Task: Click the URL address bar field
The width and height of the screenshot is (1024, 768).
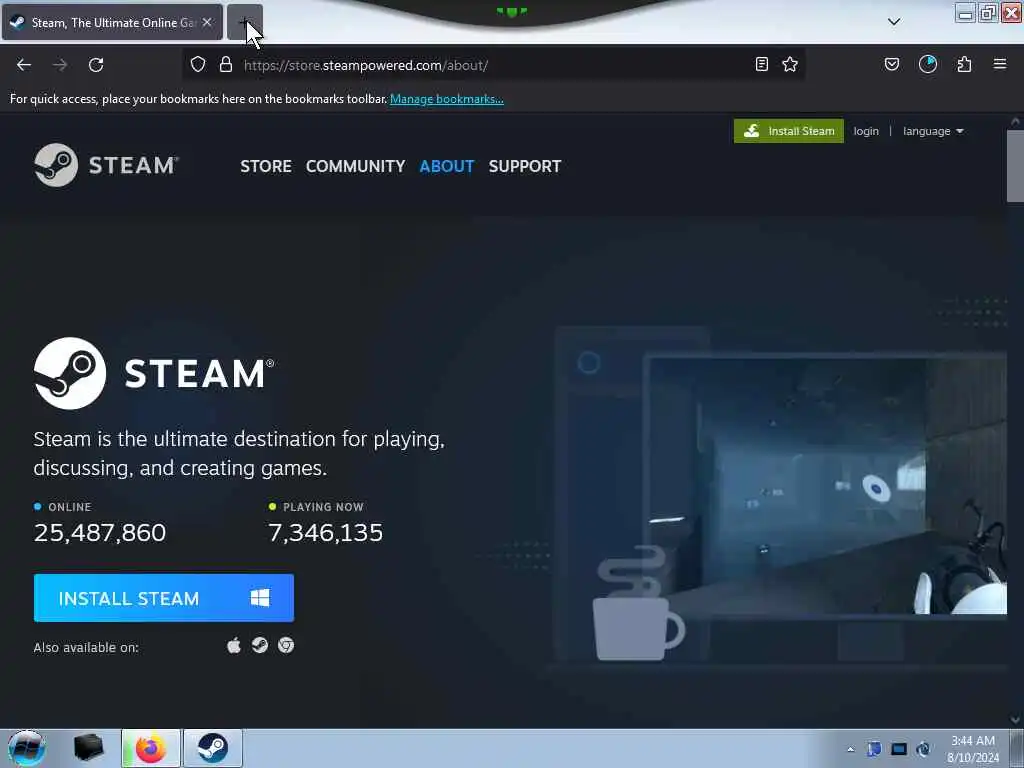Action: 494,65
